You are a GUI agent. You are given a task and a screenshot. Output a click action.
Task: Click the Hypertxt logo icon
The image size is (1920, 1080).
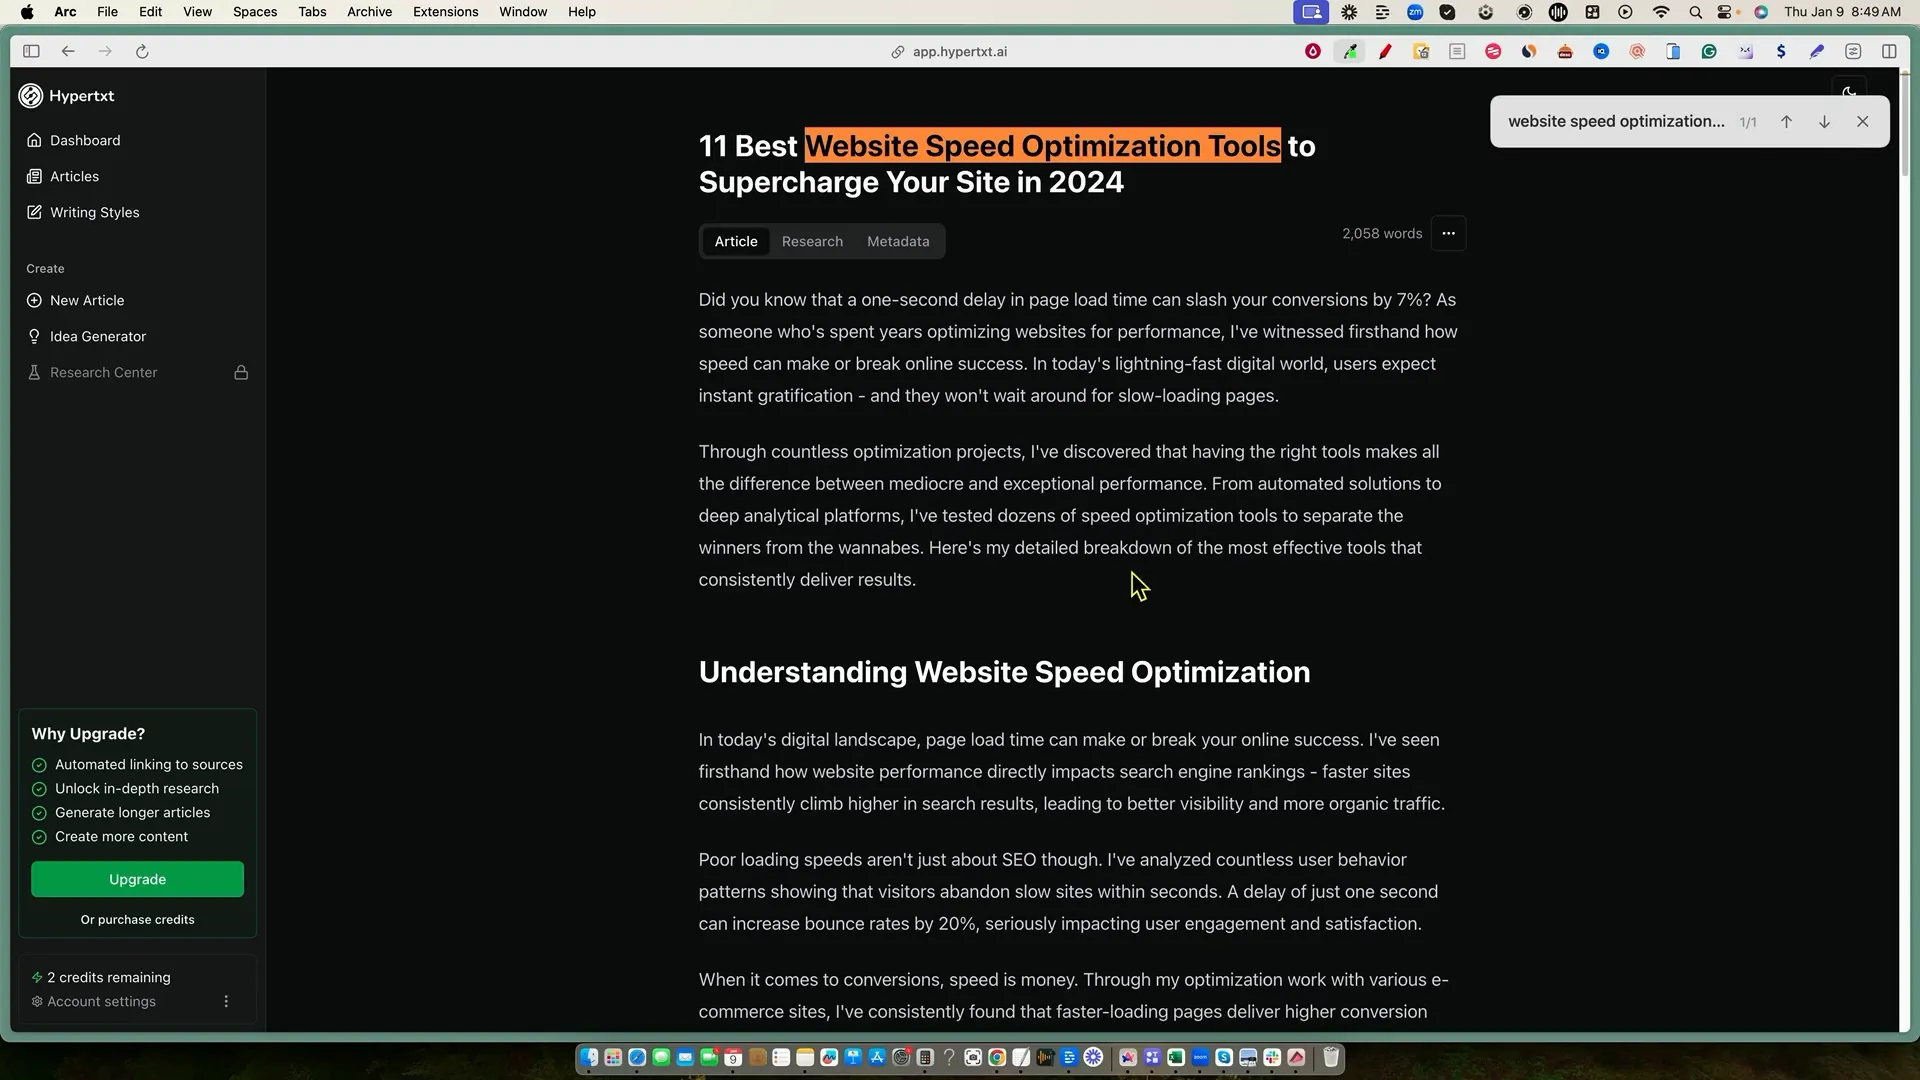point(31,96)
